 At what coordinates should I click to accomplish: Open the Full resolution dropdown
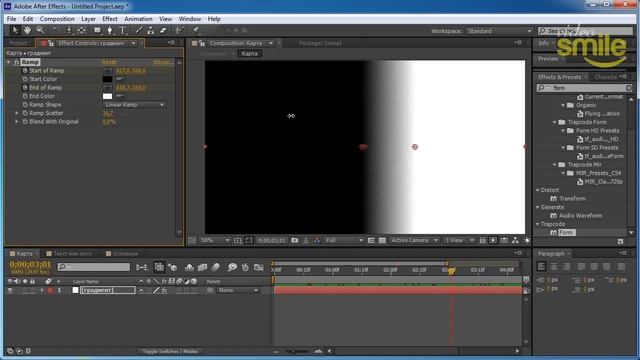click(x=344, y=240)
